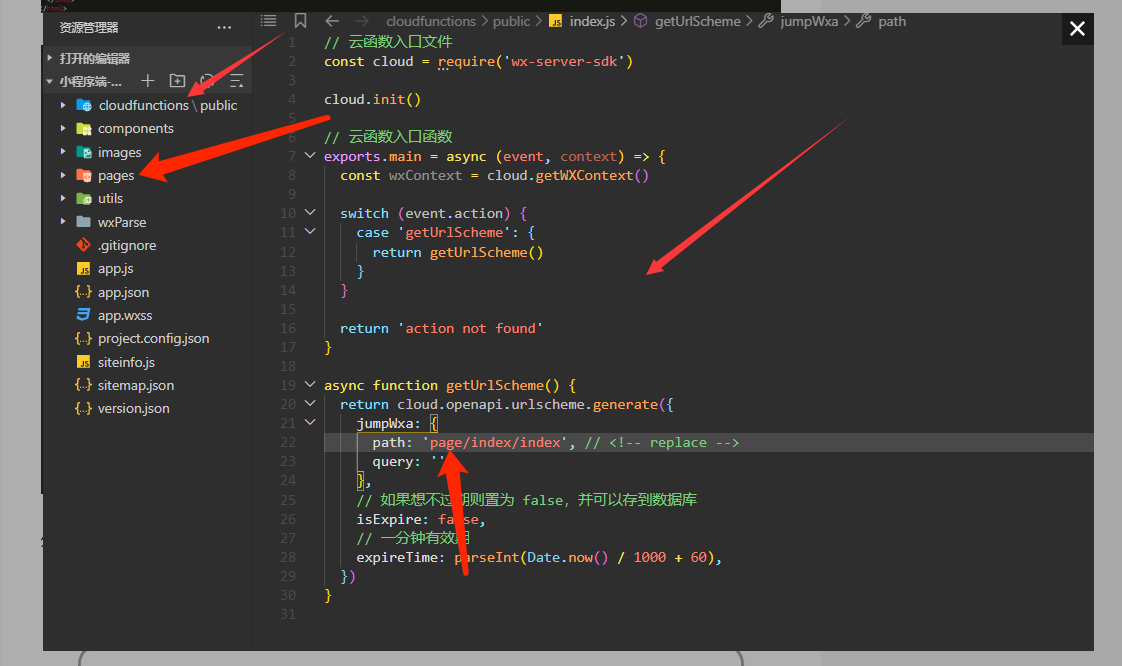
Task: Fold the exports.main function at line 7
Action: tap(310, 155)
